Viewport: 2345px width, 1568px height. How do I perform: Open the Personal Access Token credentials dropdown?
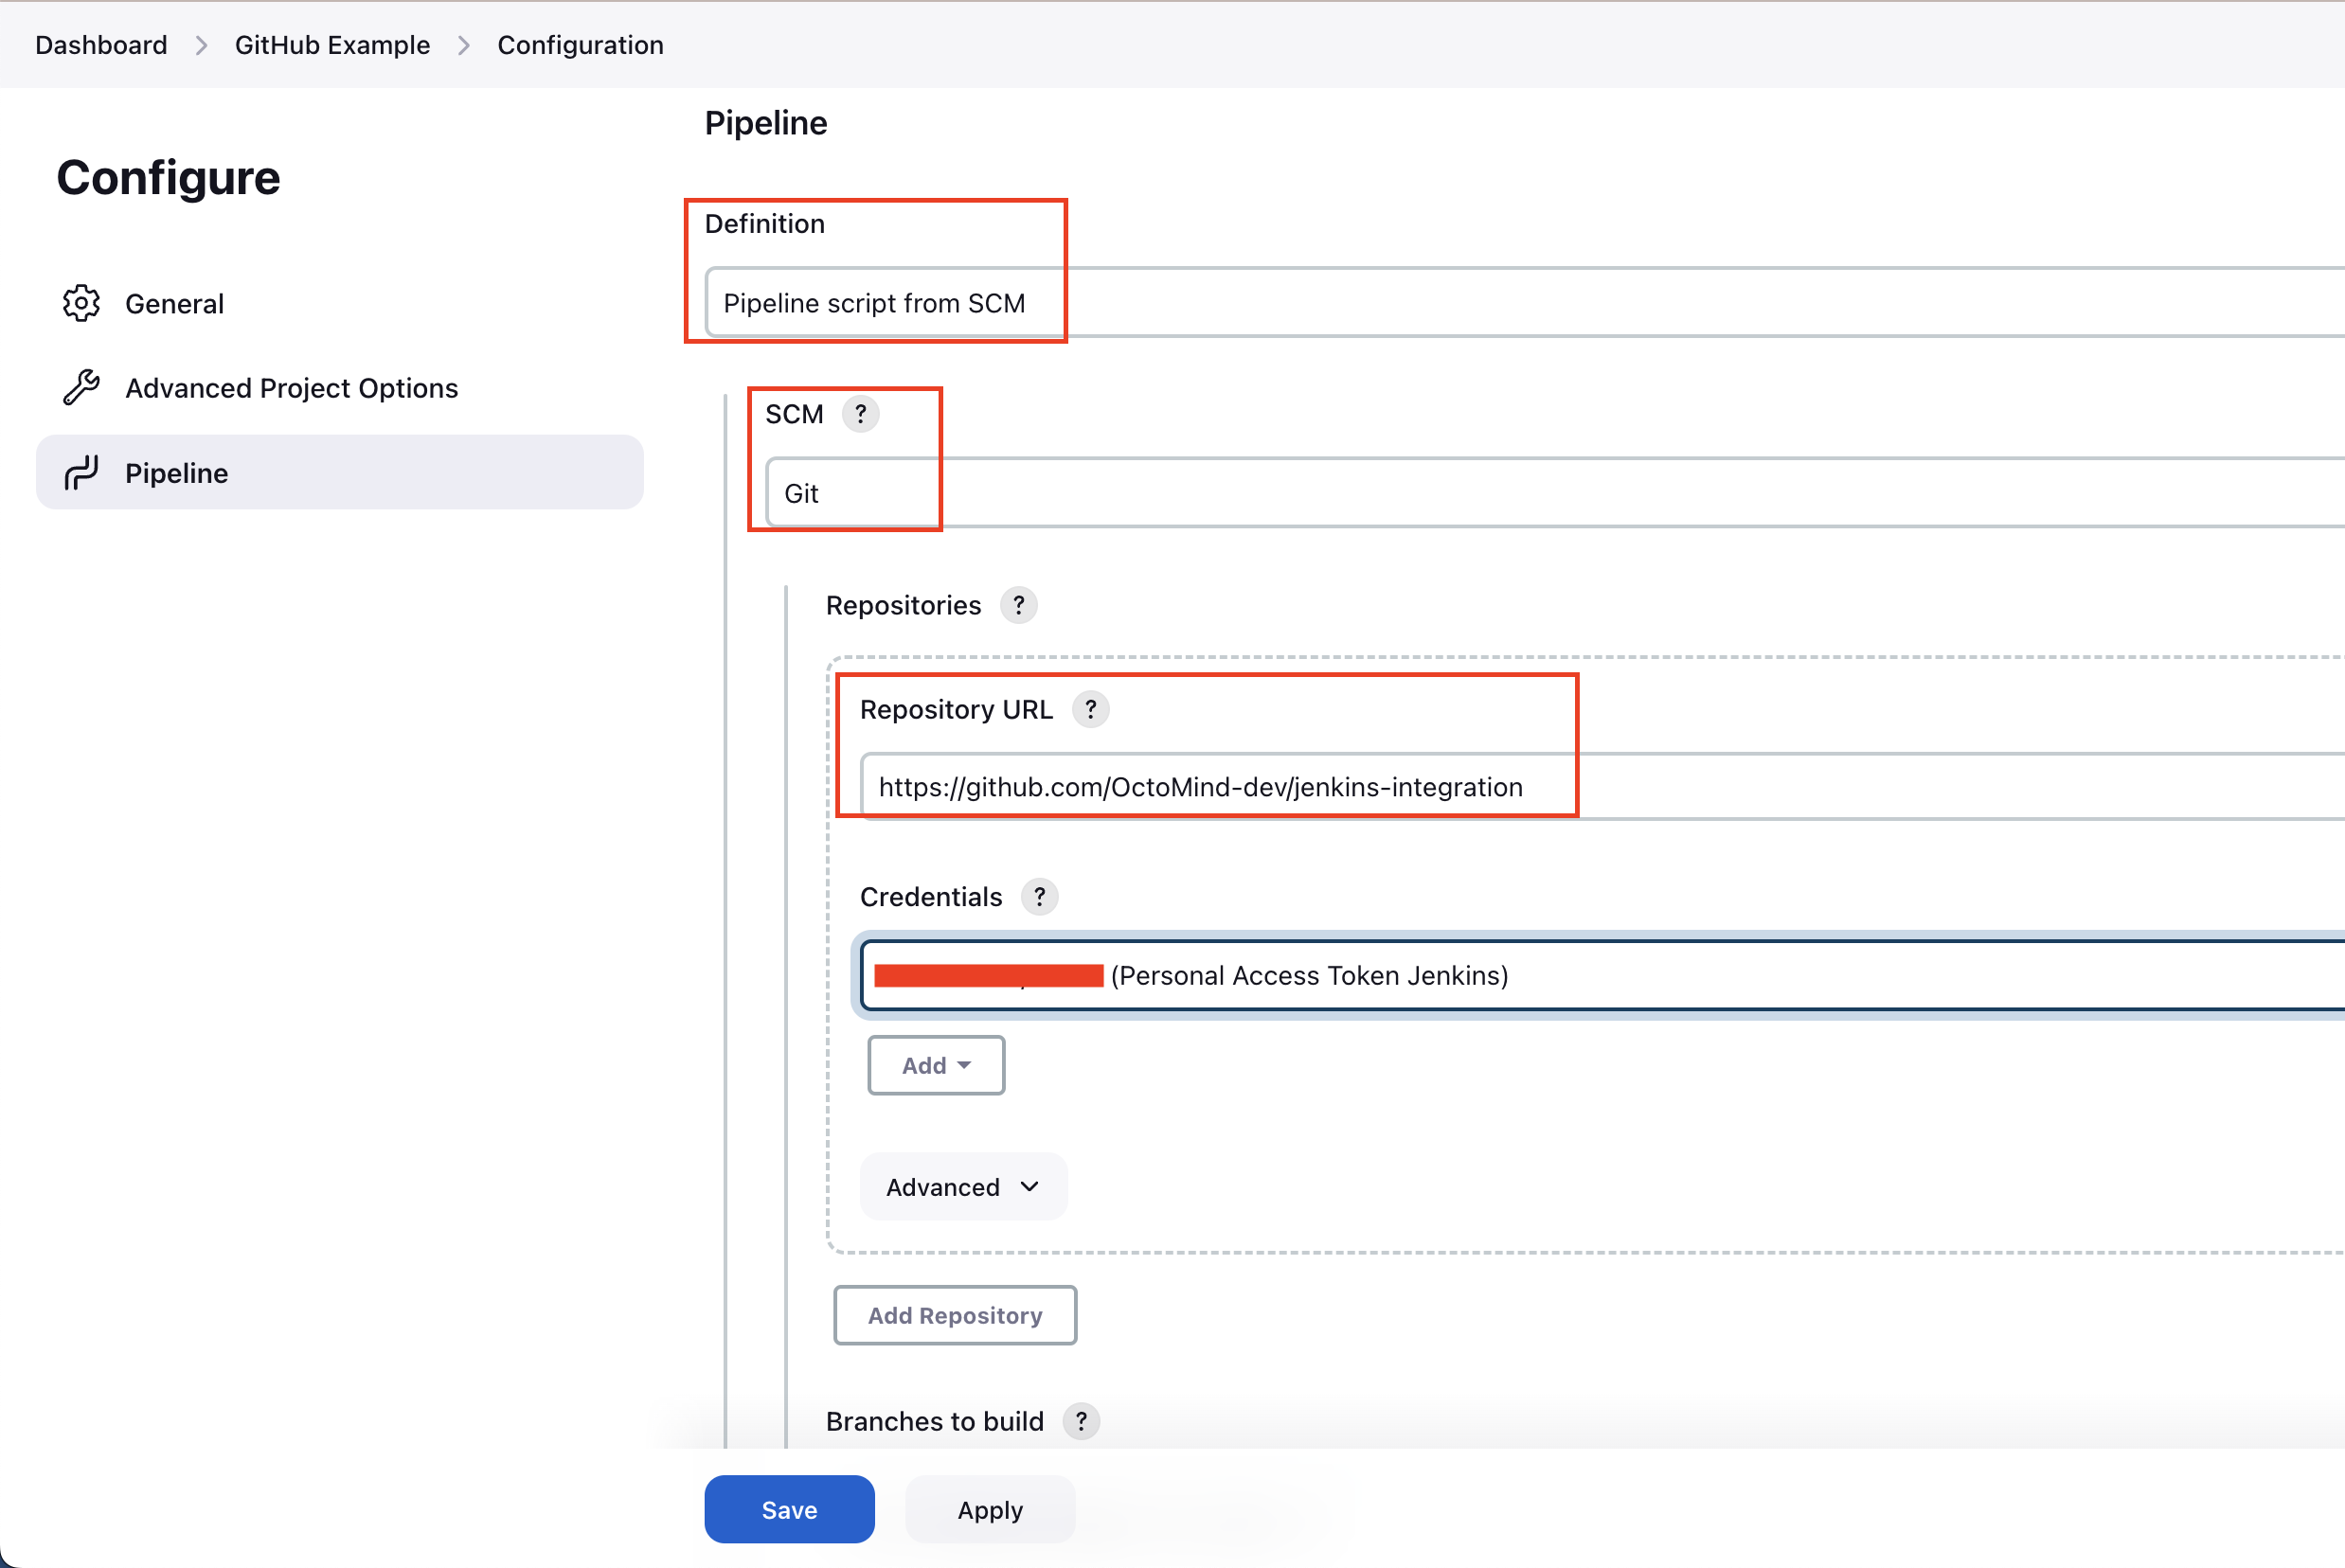(1300, 975)
